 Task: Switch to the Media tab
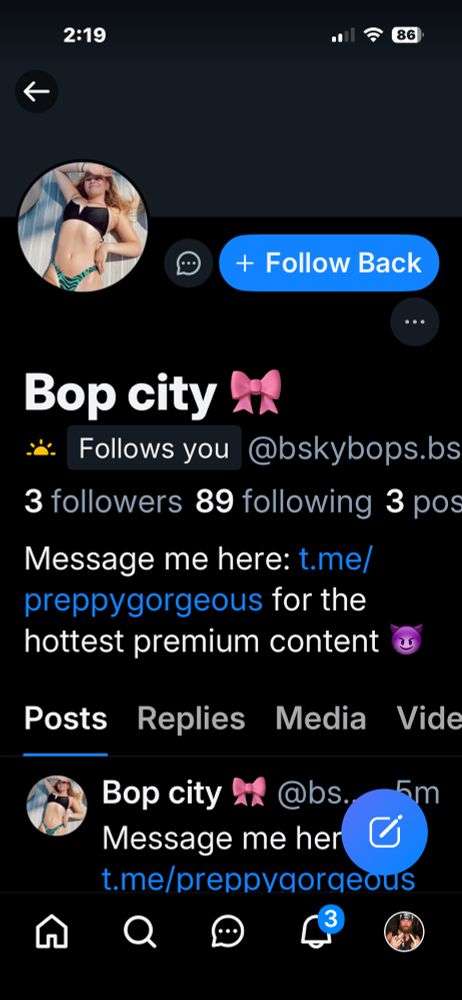(320, 719)
